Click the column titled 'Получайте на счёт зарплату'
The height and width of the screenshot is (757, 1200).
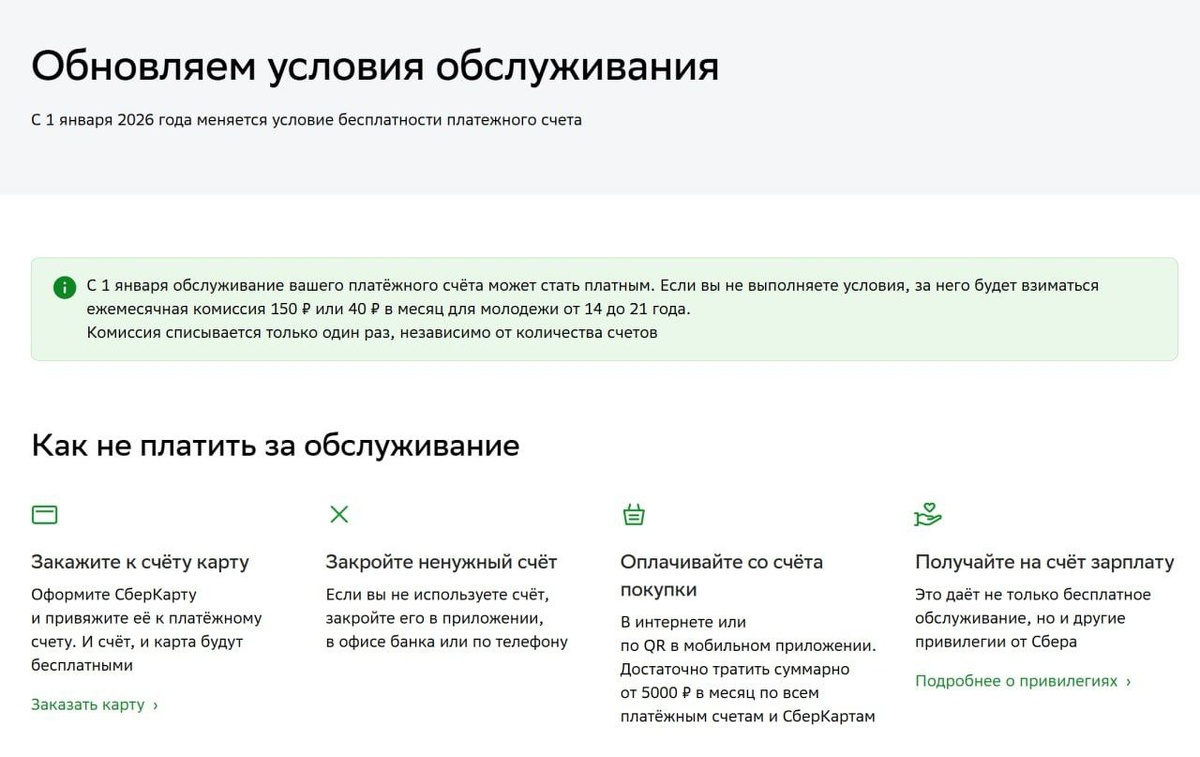click(1043, 562)
